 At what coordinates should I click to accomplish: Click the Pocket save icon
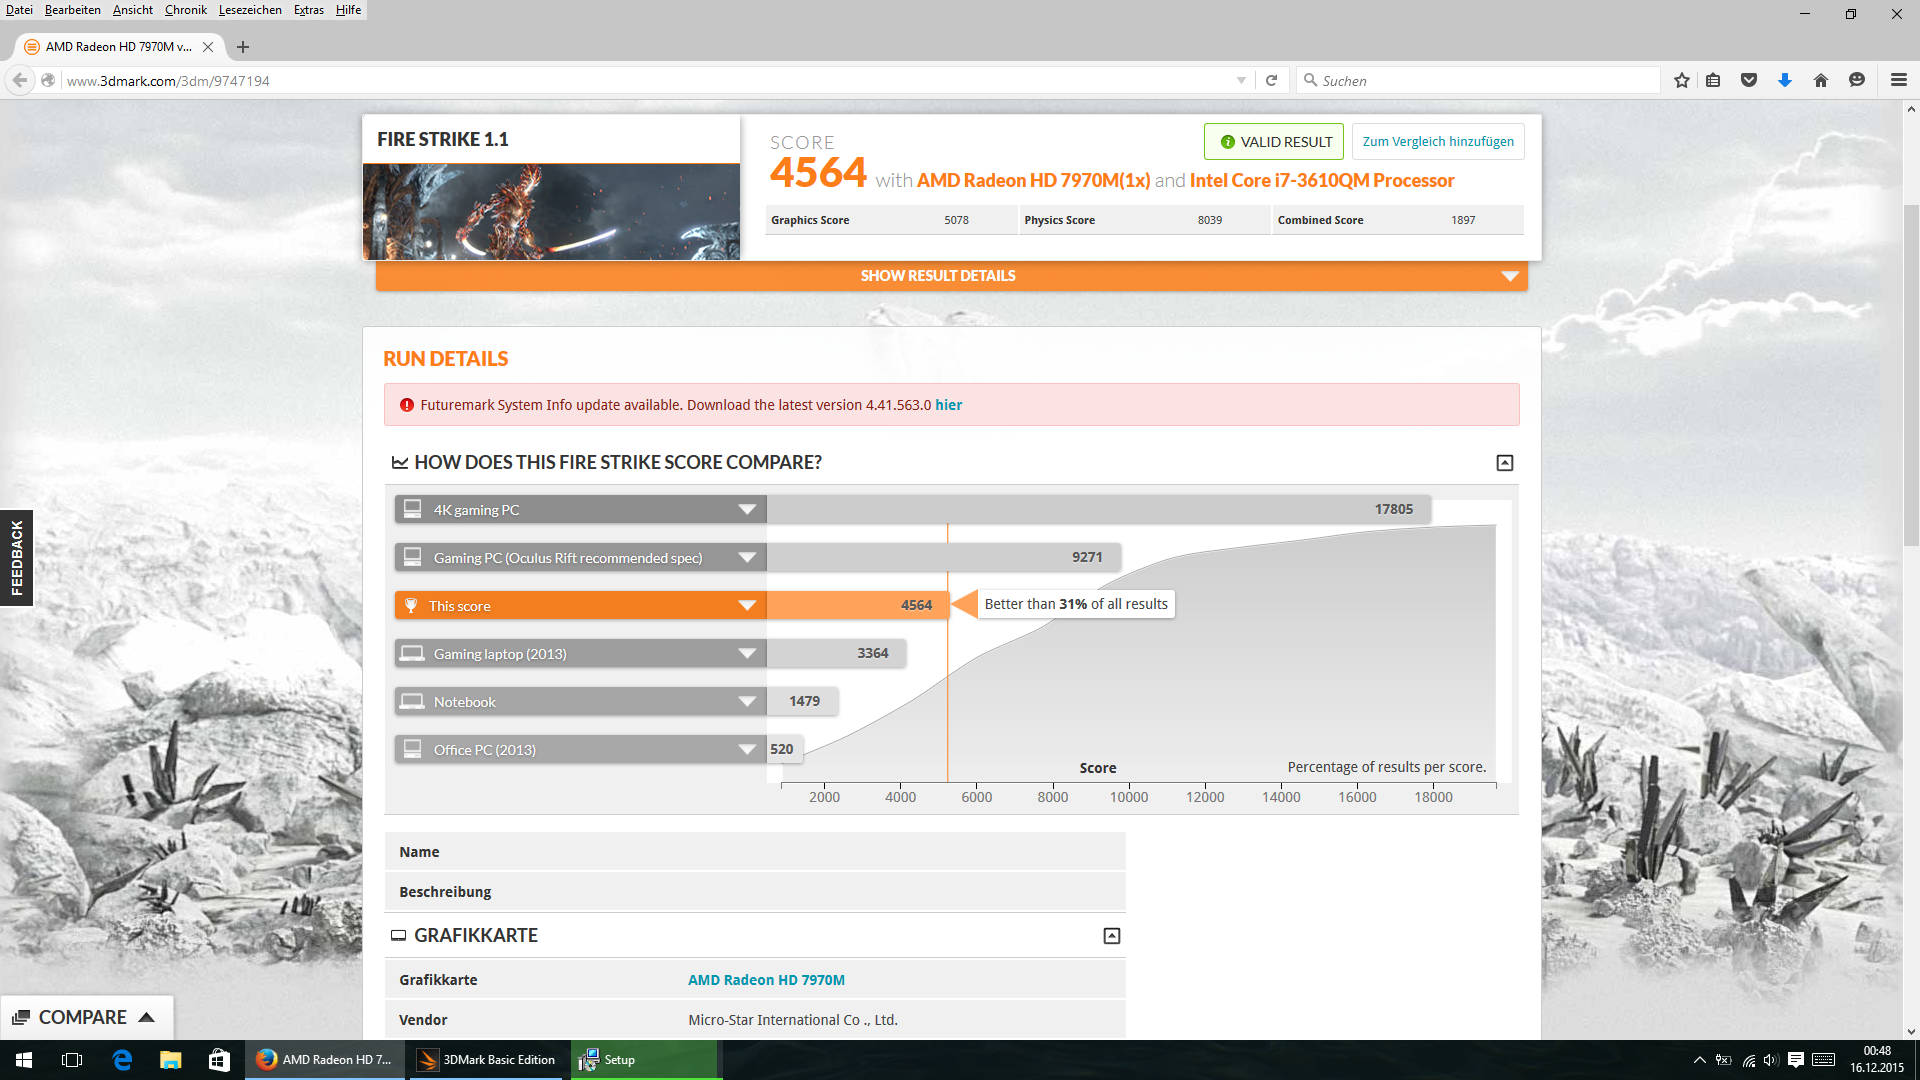[1748, 80]
